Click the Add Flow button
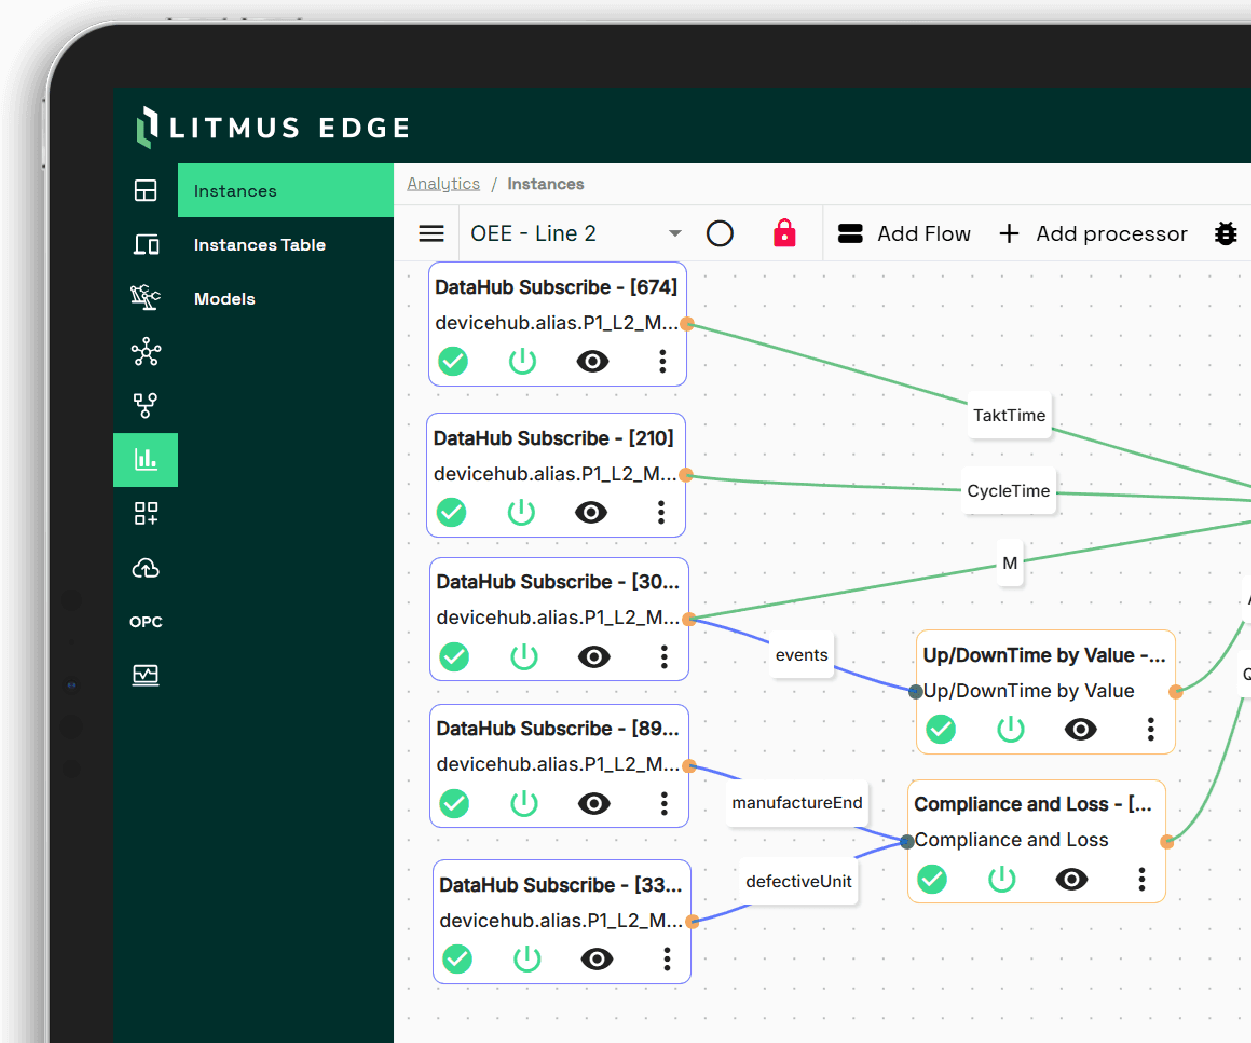Screen dimensions: 1251x1043 tap(904, 233)
